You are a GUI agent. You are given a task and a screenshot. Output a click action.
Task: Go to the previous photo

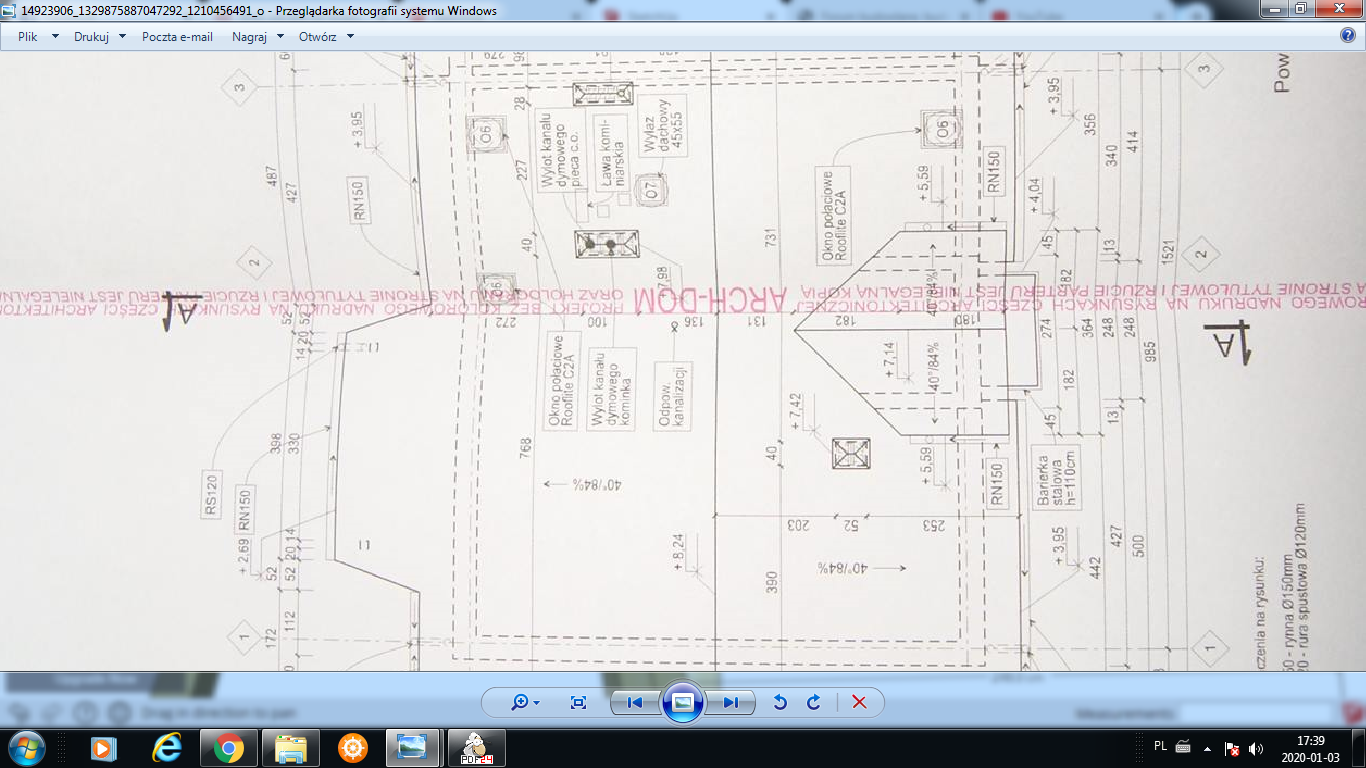pos(634,702)
